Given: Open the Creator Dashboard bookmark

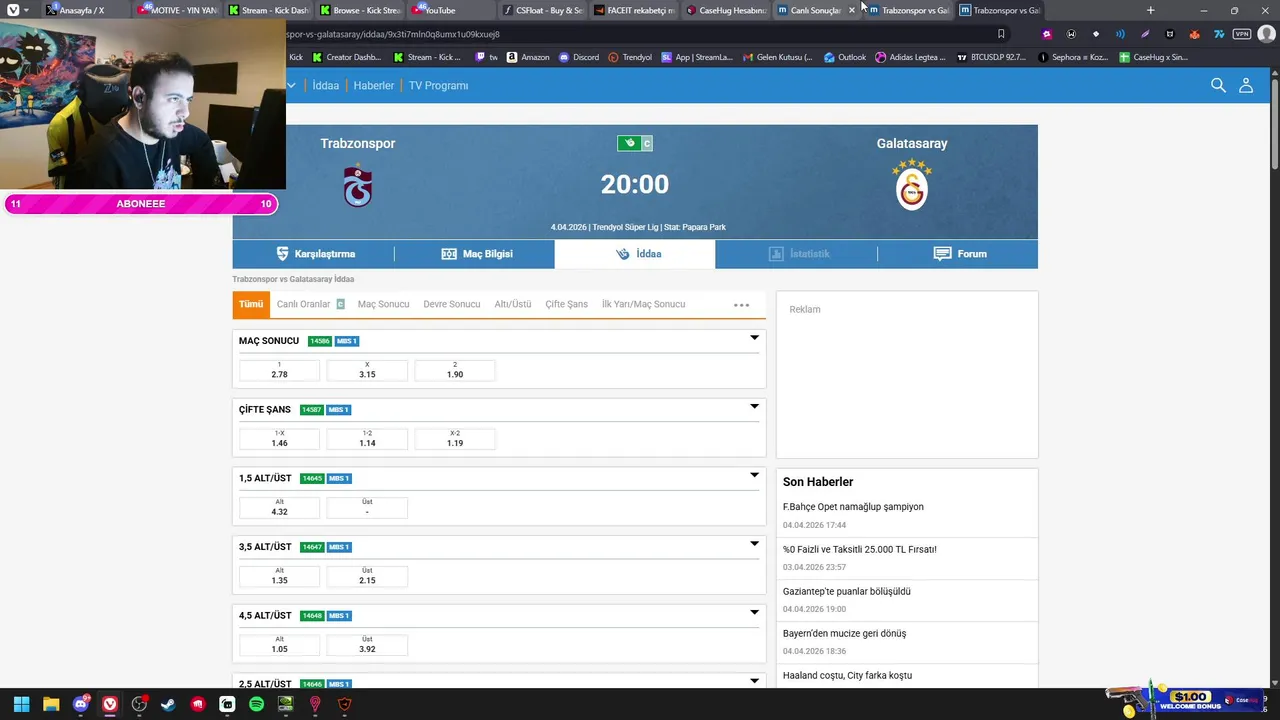Looking at the screenshot, I should [x=347, y=57].
